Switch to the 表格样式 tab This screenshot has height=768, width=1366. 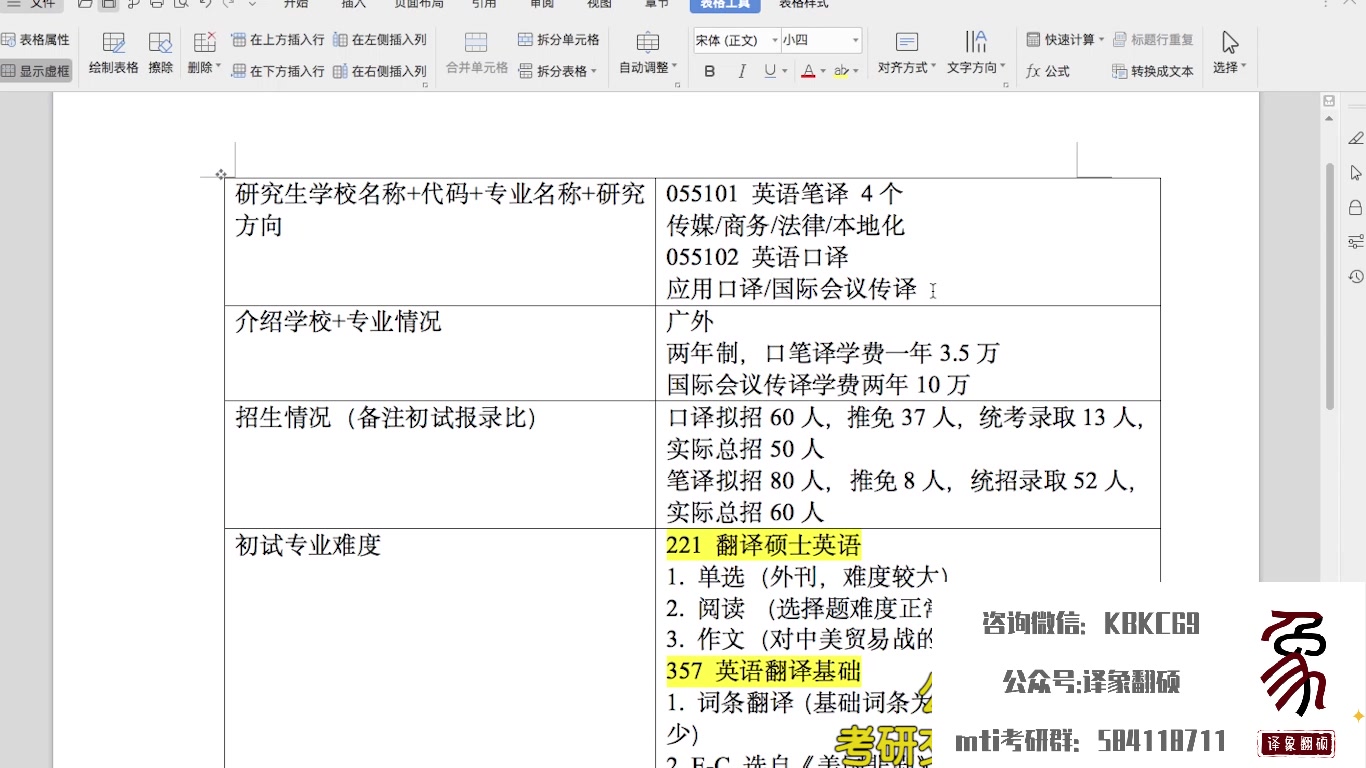click(x=804, y=4)
